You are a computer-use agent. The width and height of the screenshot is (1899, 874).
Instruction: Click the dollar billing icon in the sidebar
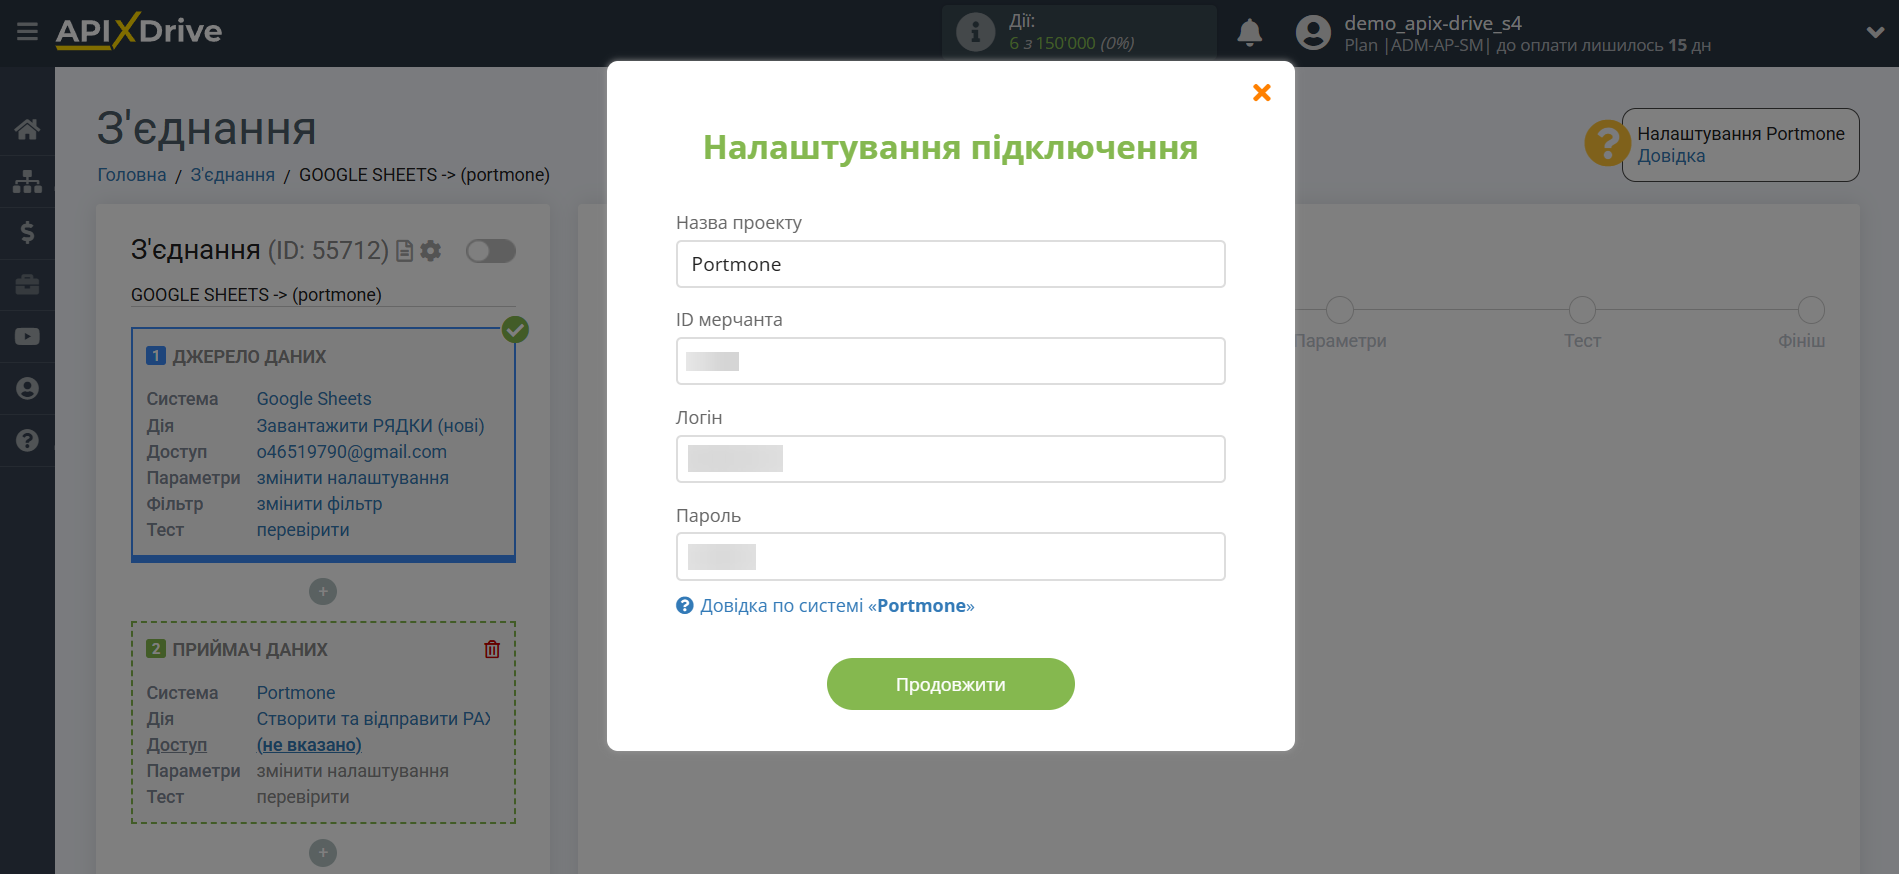click(x=27, y=233)
